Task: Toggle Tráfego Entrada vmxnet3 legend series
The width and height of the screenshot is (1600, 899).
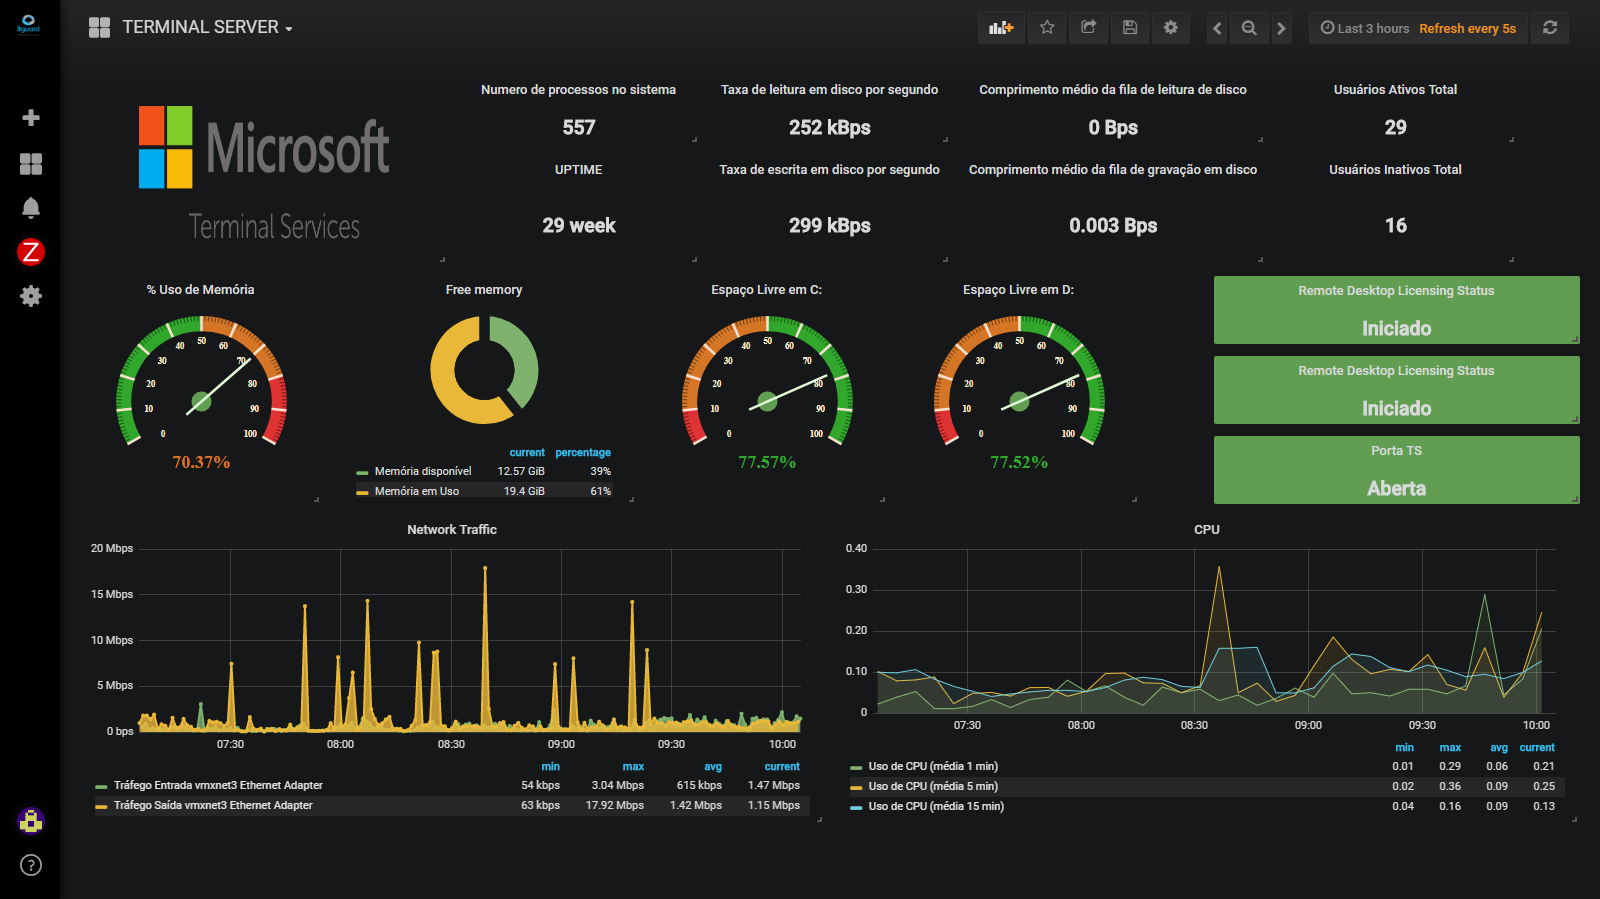Action: [218, 785]
